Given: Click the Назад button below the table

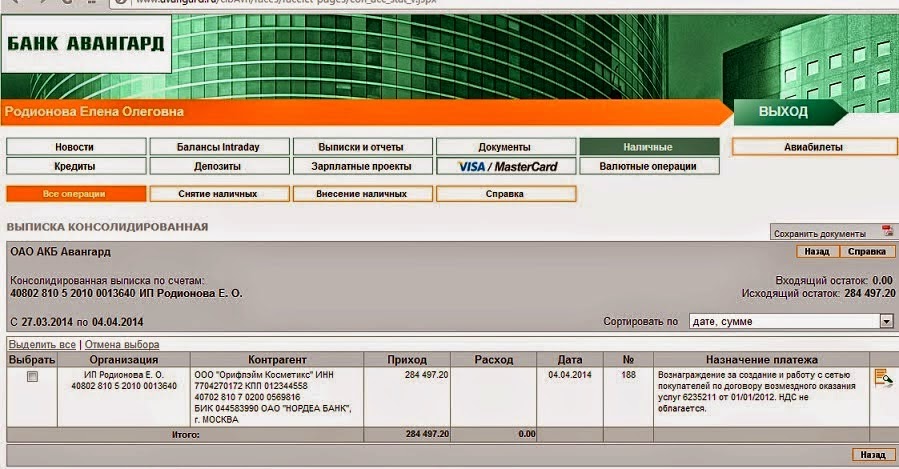Looking at the screenshot, I should pos(873,455).
